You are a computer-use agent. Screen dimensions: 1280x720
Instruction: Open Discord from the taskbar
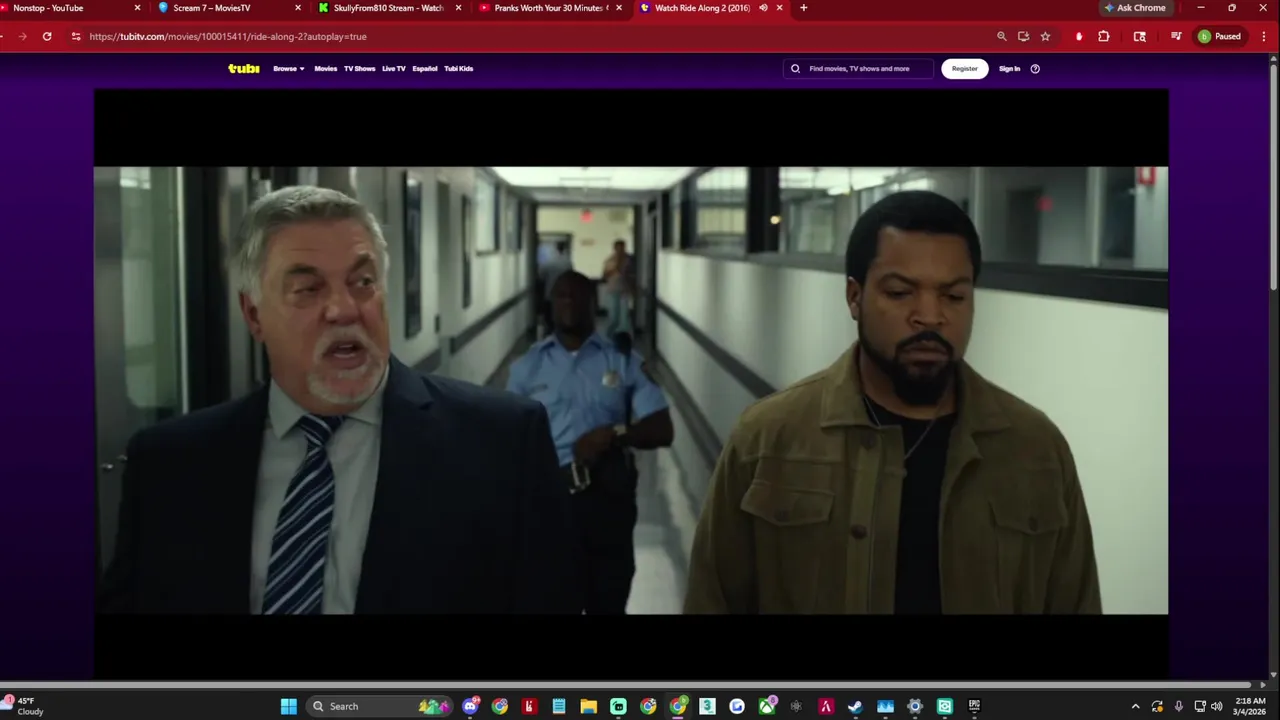(x=470, y=706)
